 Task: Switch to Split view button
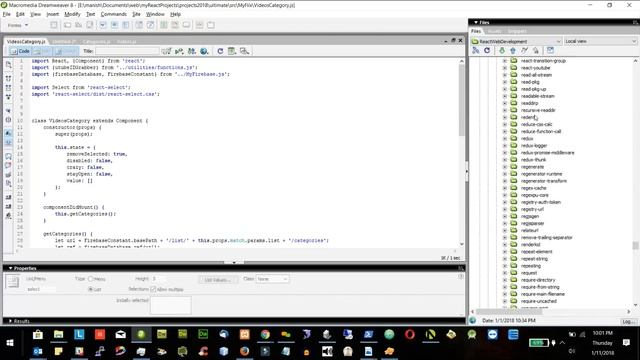[x=42, y=51]
